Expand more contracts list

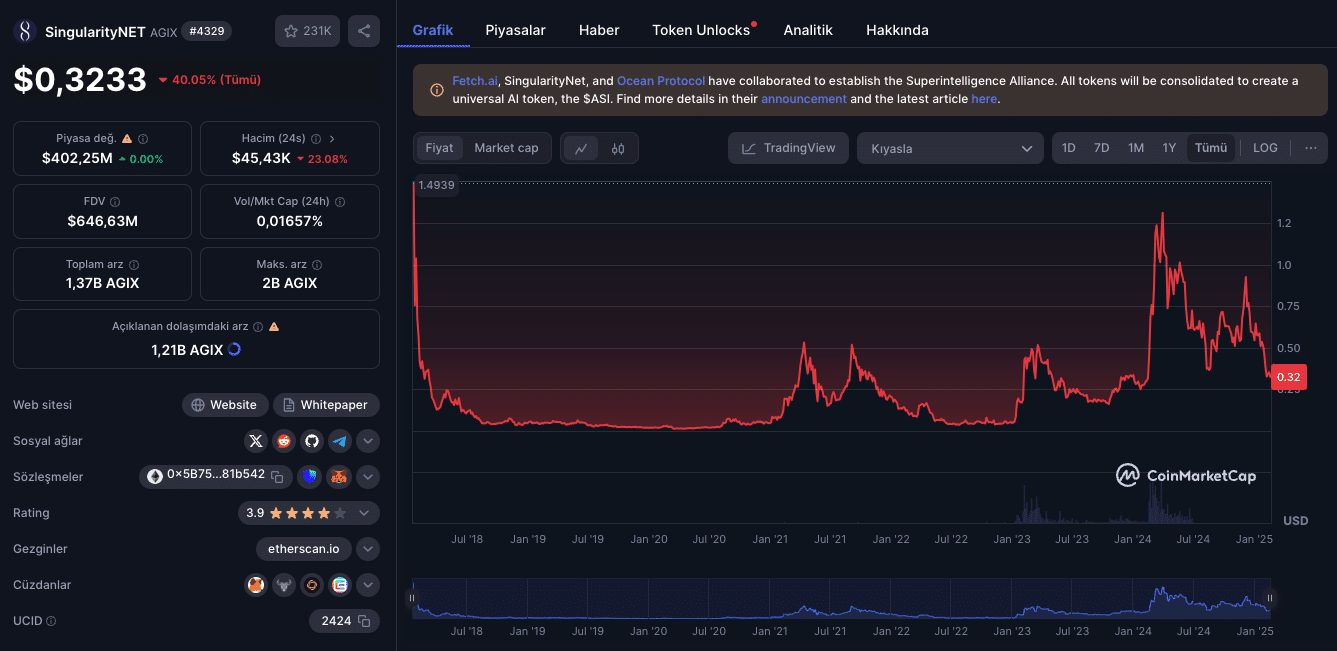[x=368, y=477]
